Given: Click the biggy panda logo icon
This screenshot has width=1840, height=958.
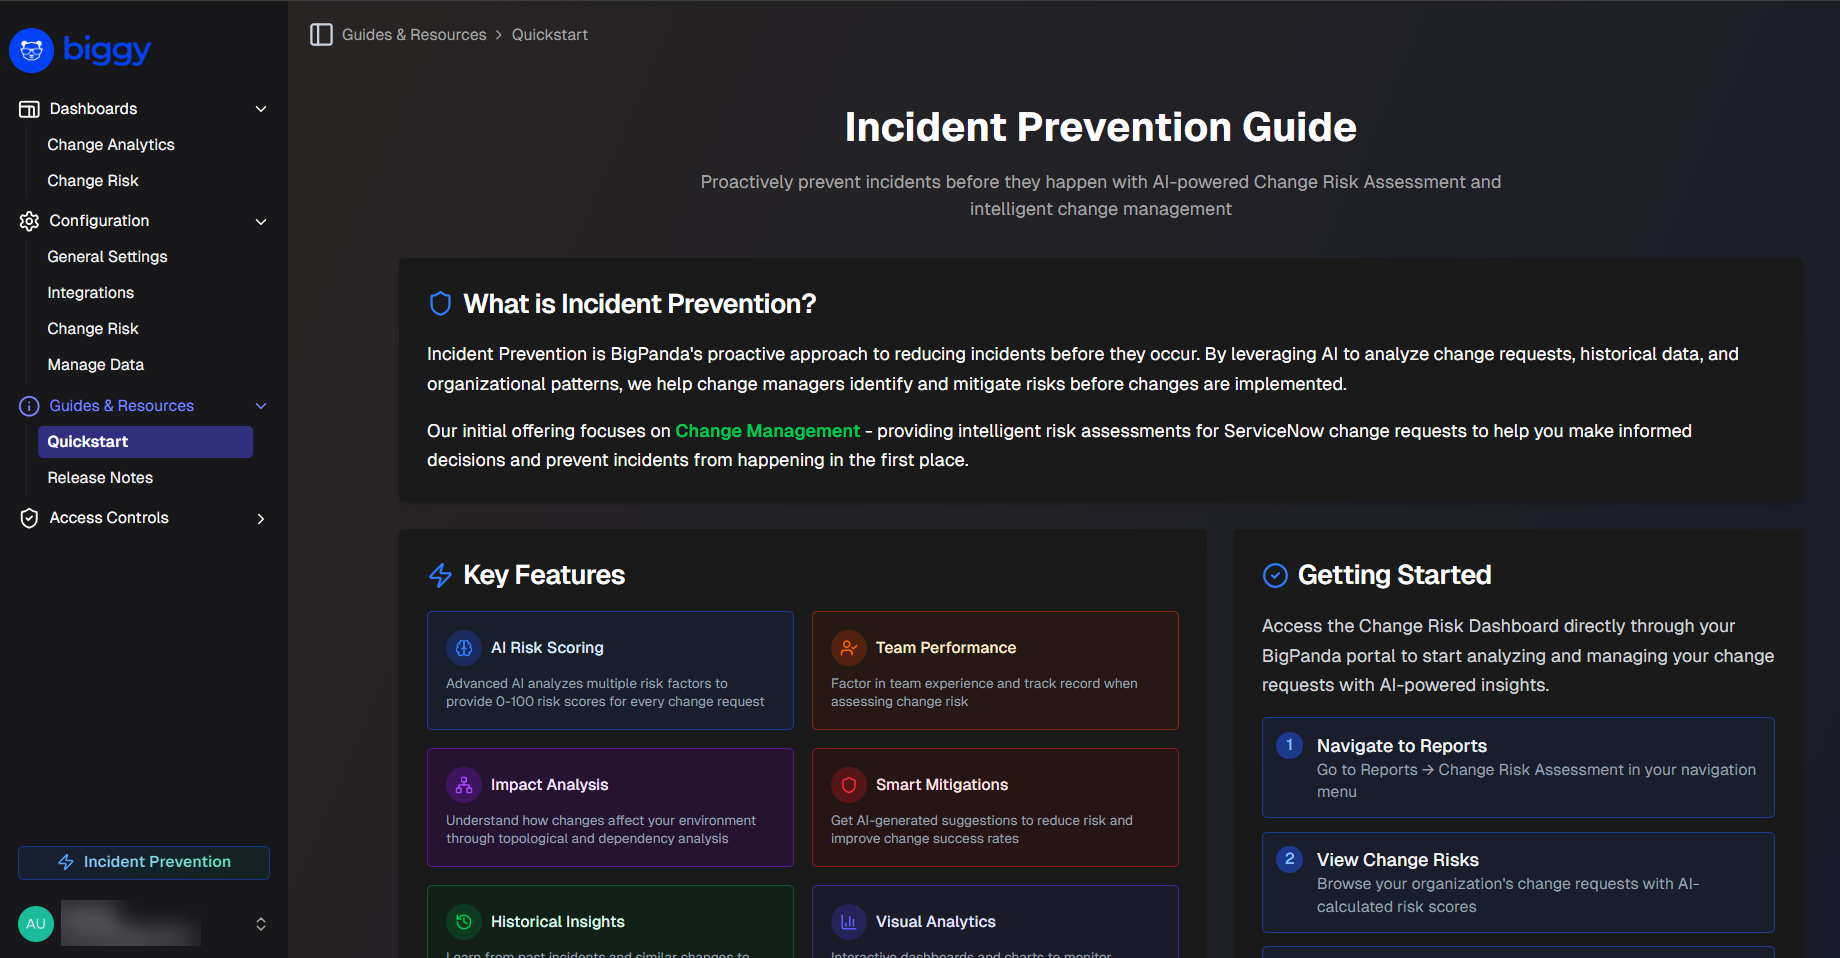Looking at the screenshot, I should tap(31, 50).
